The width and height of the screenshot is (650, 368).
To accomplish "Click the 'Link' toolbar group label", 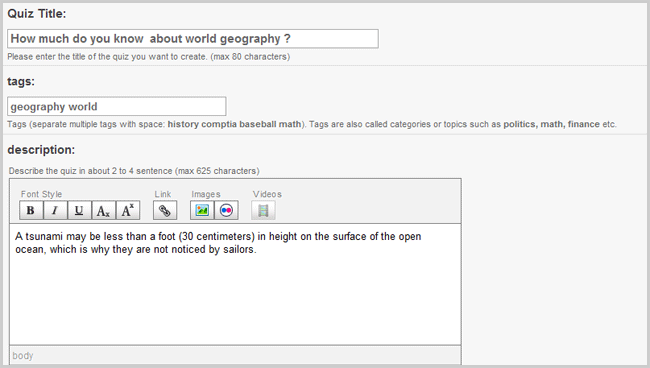I will click(x=162, y=194).
